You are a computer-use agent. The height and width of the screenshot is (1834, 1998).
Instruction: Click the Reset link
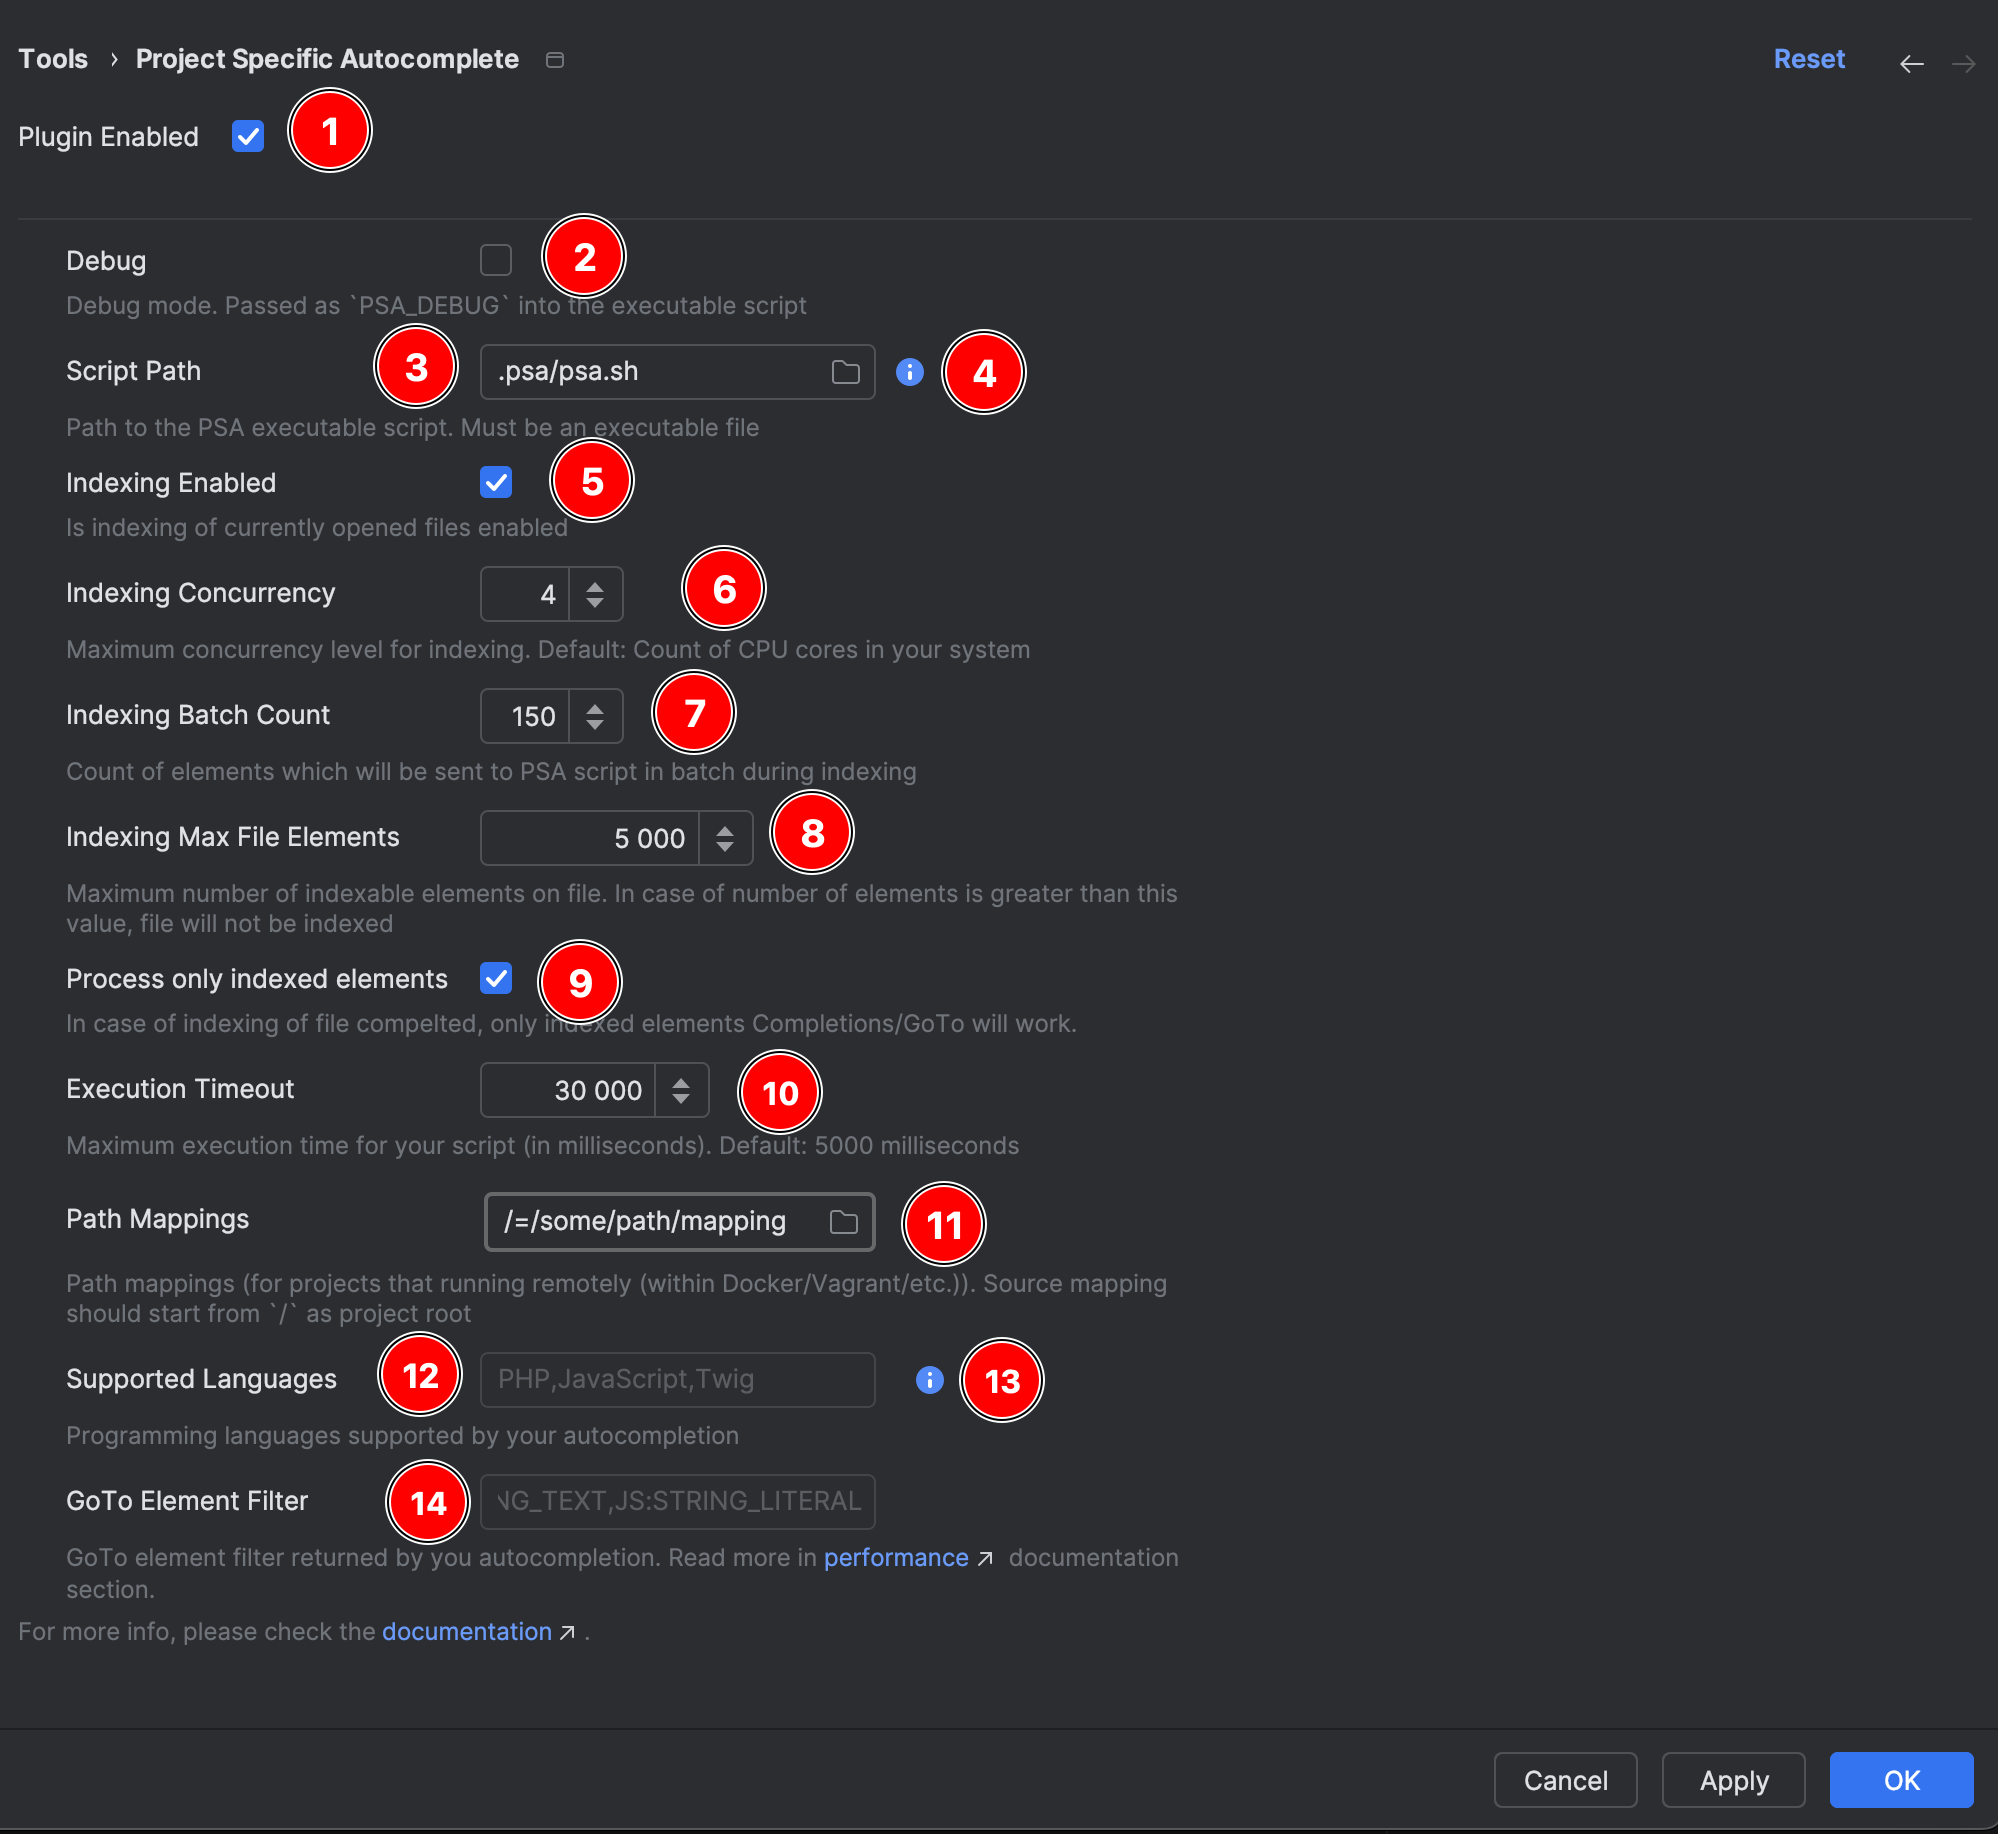coord(1808,59)
